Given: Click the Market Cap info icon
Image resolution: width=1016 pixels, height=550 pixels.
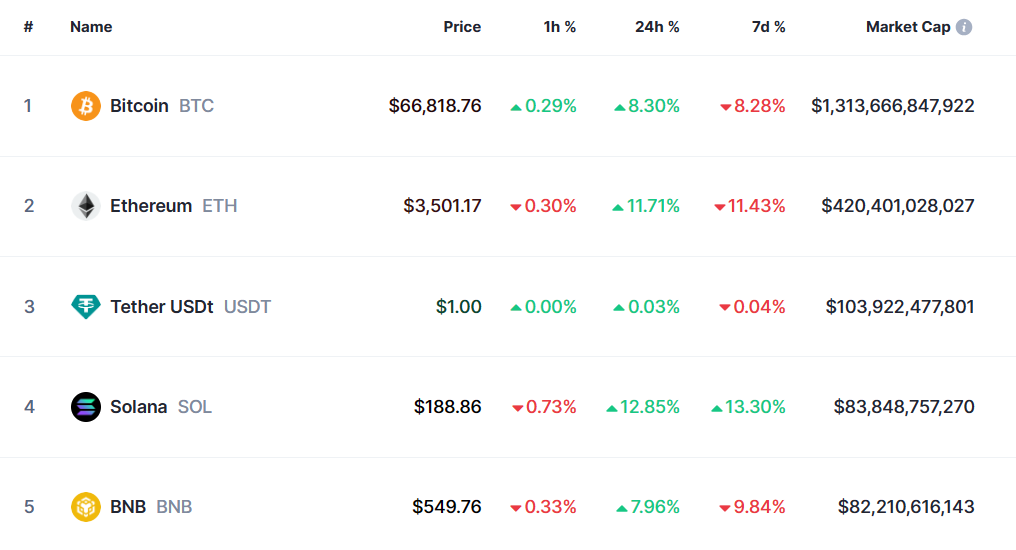Looking at the screenshot, I should tap(964, 27).
